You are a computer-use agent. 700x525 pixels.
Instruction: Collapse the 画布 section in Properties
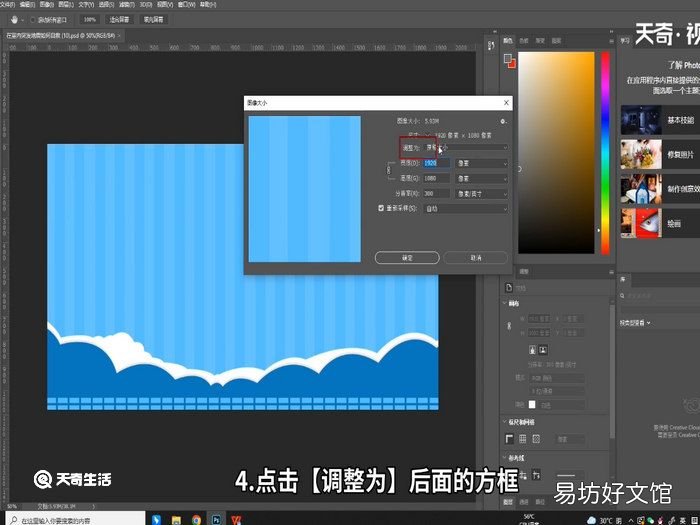pyautogui.click(x=505, y=304)
